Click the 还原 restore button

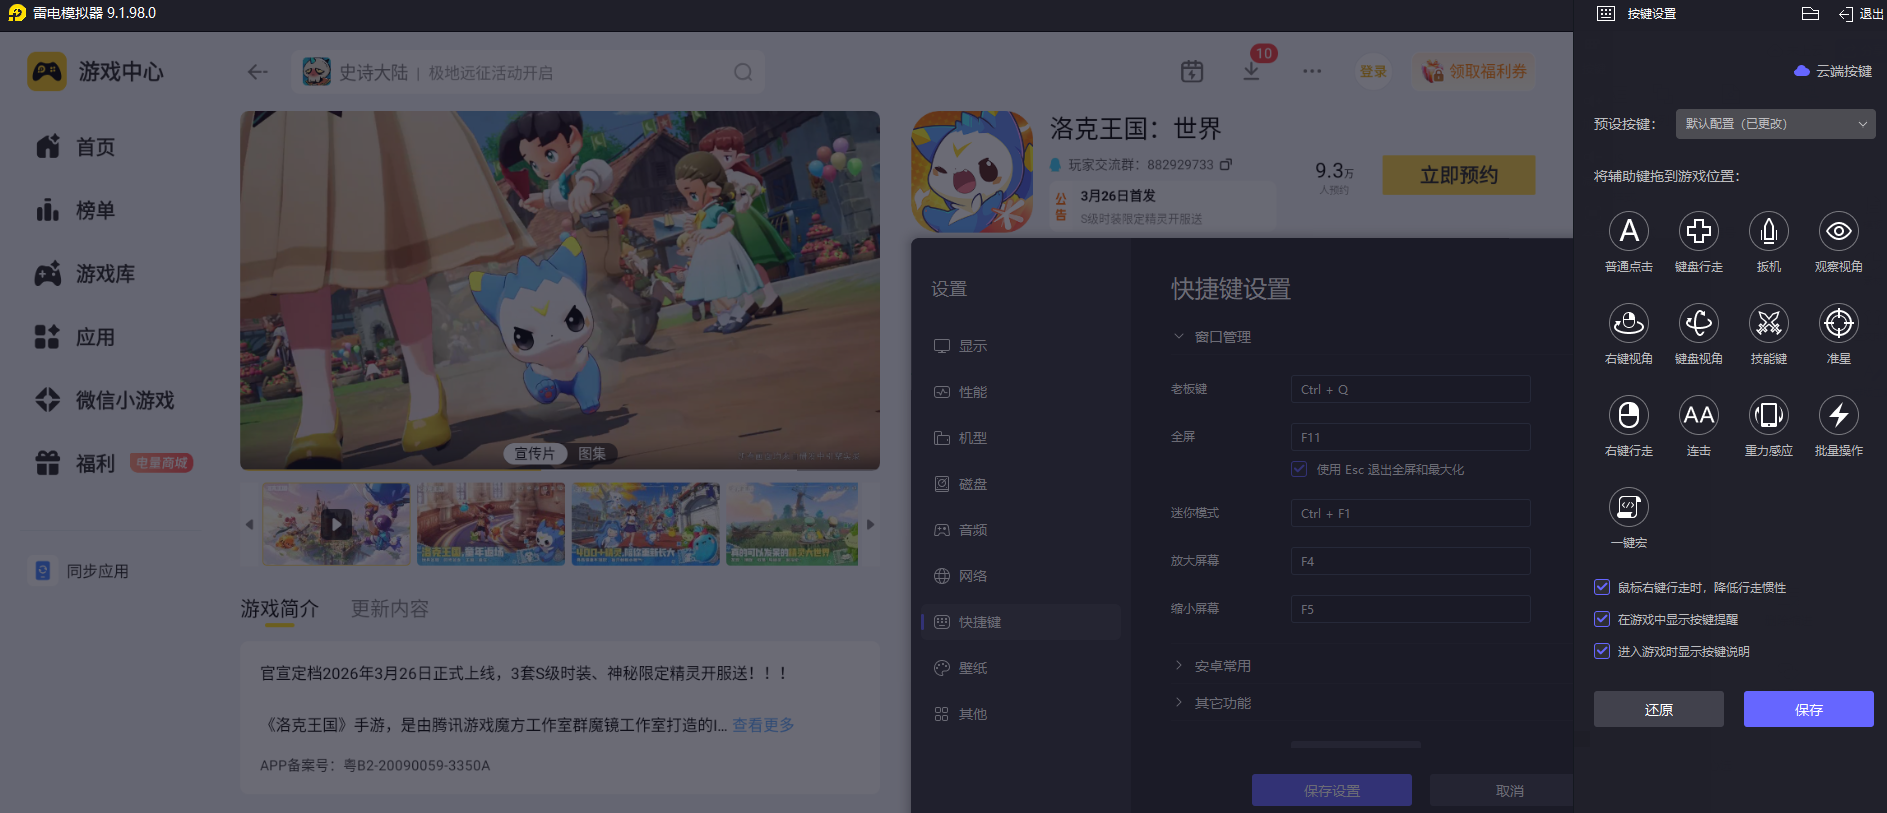pos(1658,709)
